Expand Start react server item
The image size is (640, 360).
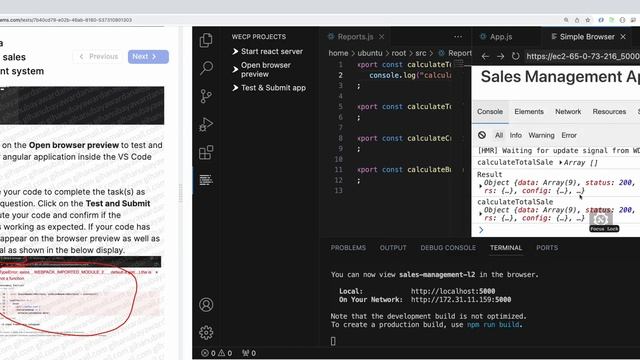(267, 51)
